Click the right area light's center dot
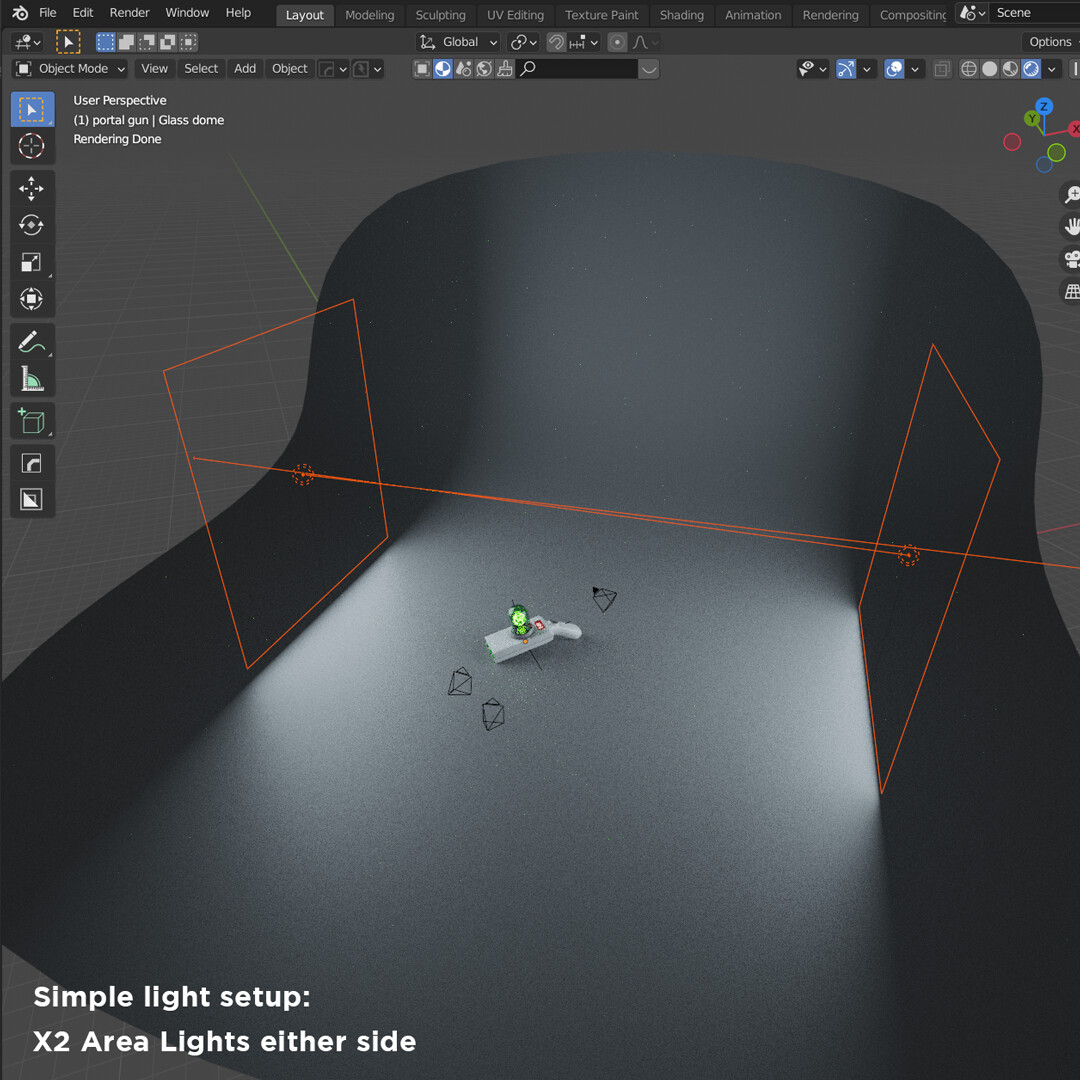The height and width of the screenshot is (1080, 1080). tap(908, 554)
